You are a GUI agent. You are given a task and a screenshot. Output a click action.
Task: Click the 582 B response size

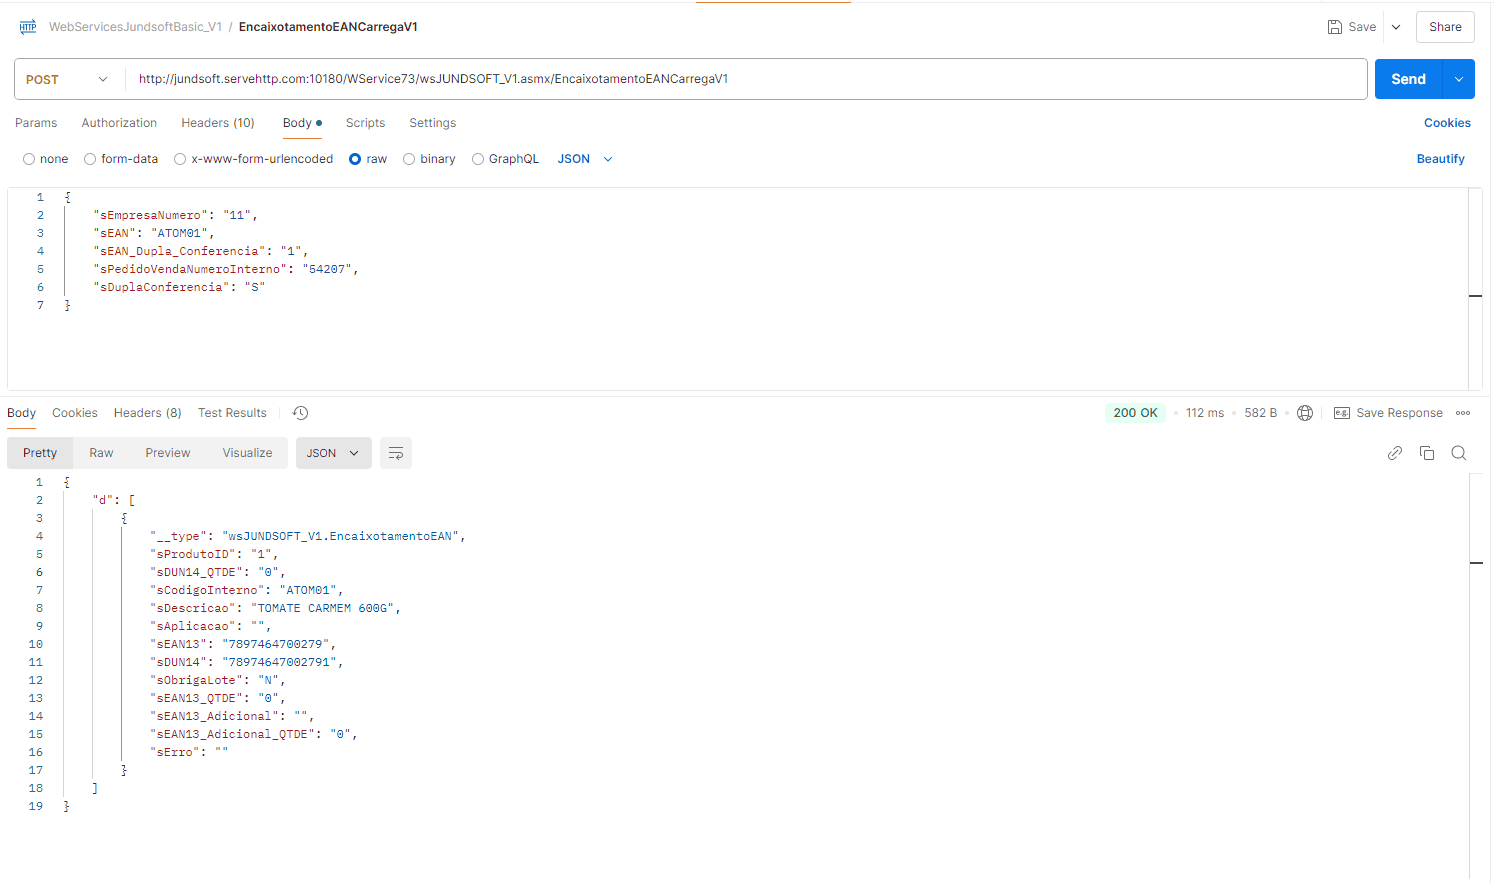[x=1260, y=413]
